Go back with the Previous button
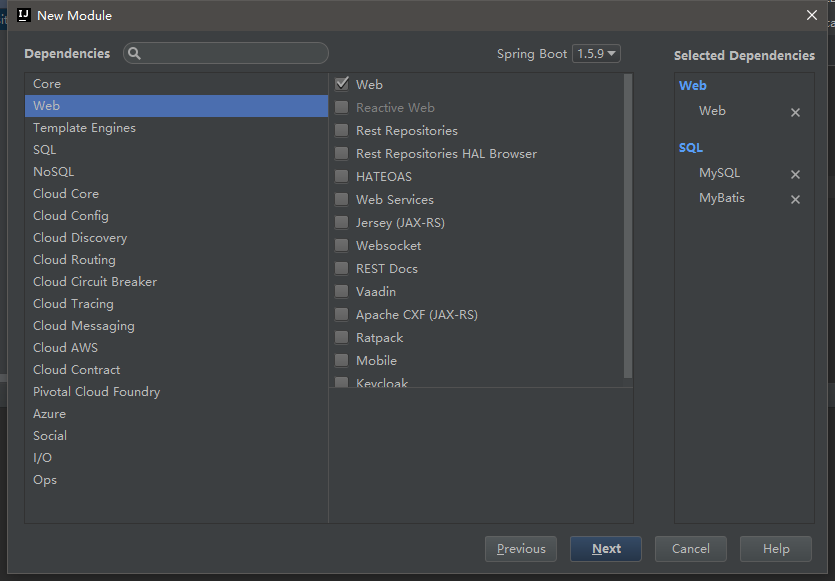This screenshot has width=835, height=581. (521, 549)
